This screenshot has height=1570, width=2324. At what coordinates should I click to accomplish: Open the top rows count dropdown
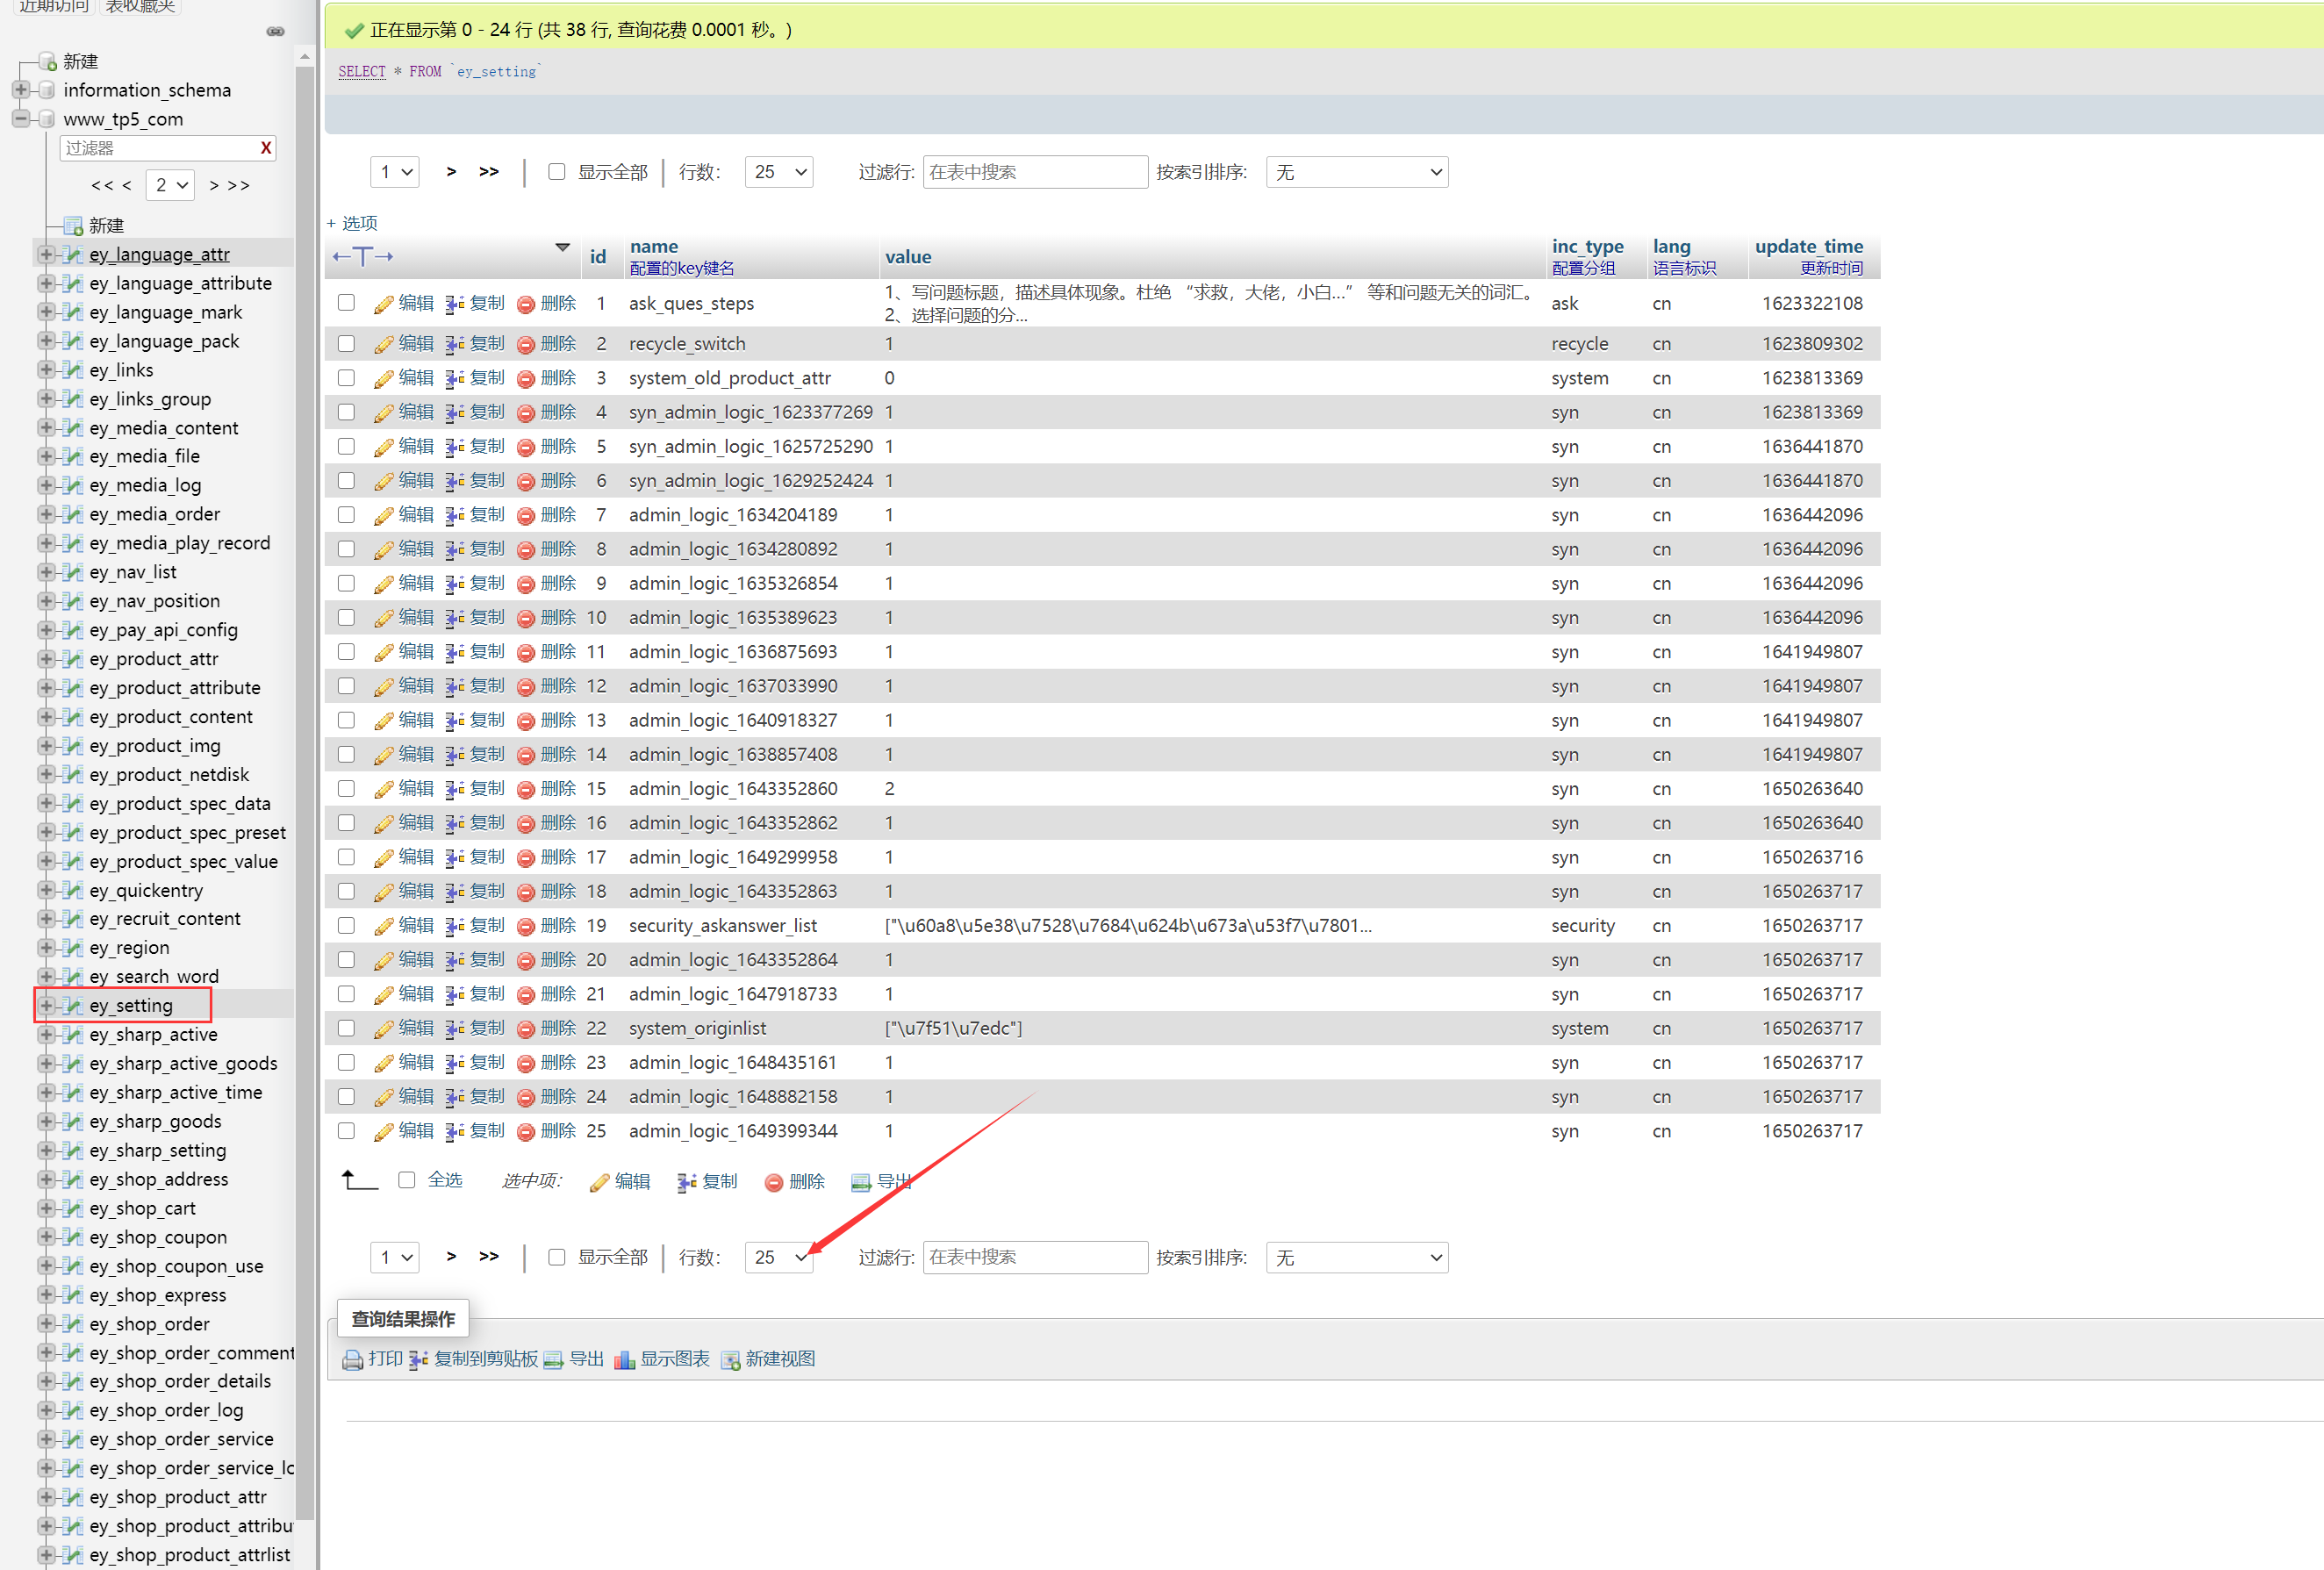click(x=779, y=172)
